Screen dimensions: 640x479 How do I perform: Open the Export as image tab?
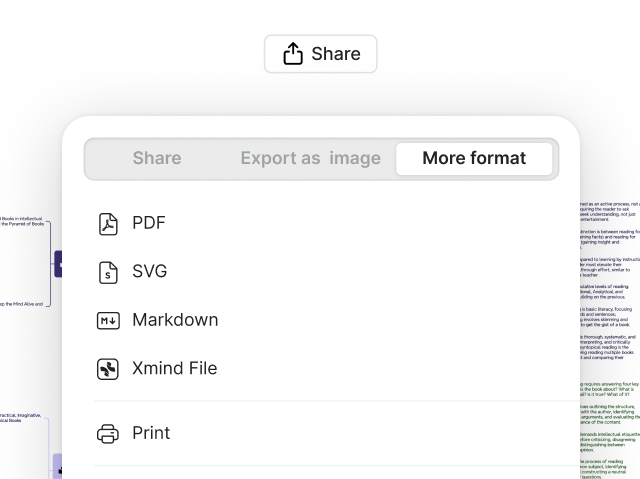[310, 158]
